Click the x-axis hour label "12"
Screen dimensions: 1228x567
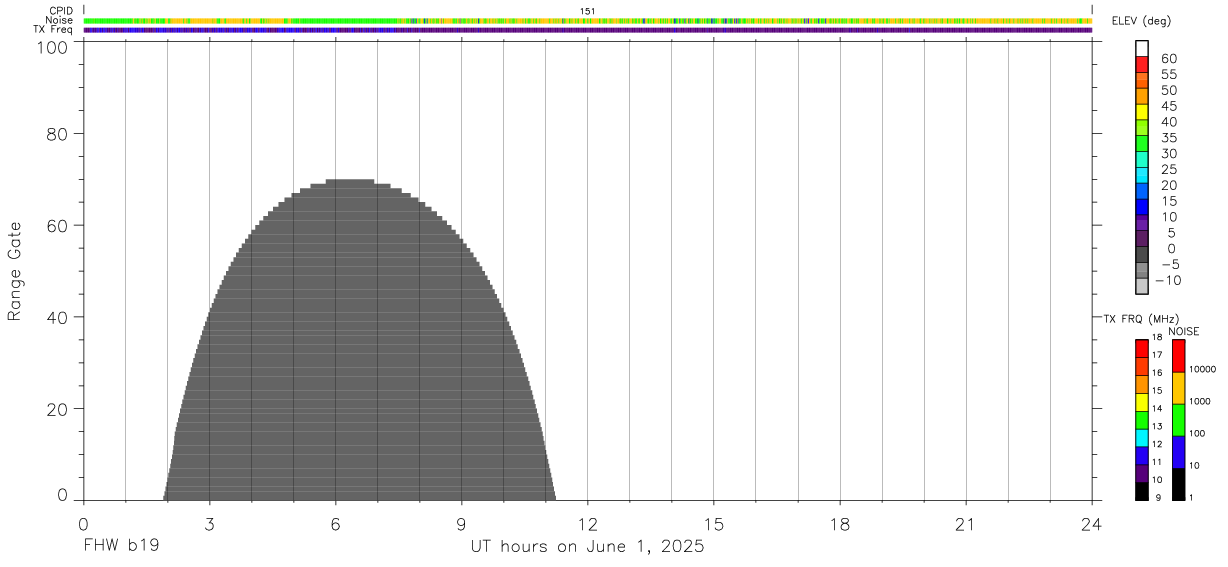[587, 524]
